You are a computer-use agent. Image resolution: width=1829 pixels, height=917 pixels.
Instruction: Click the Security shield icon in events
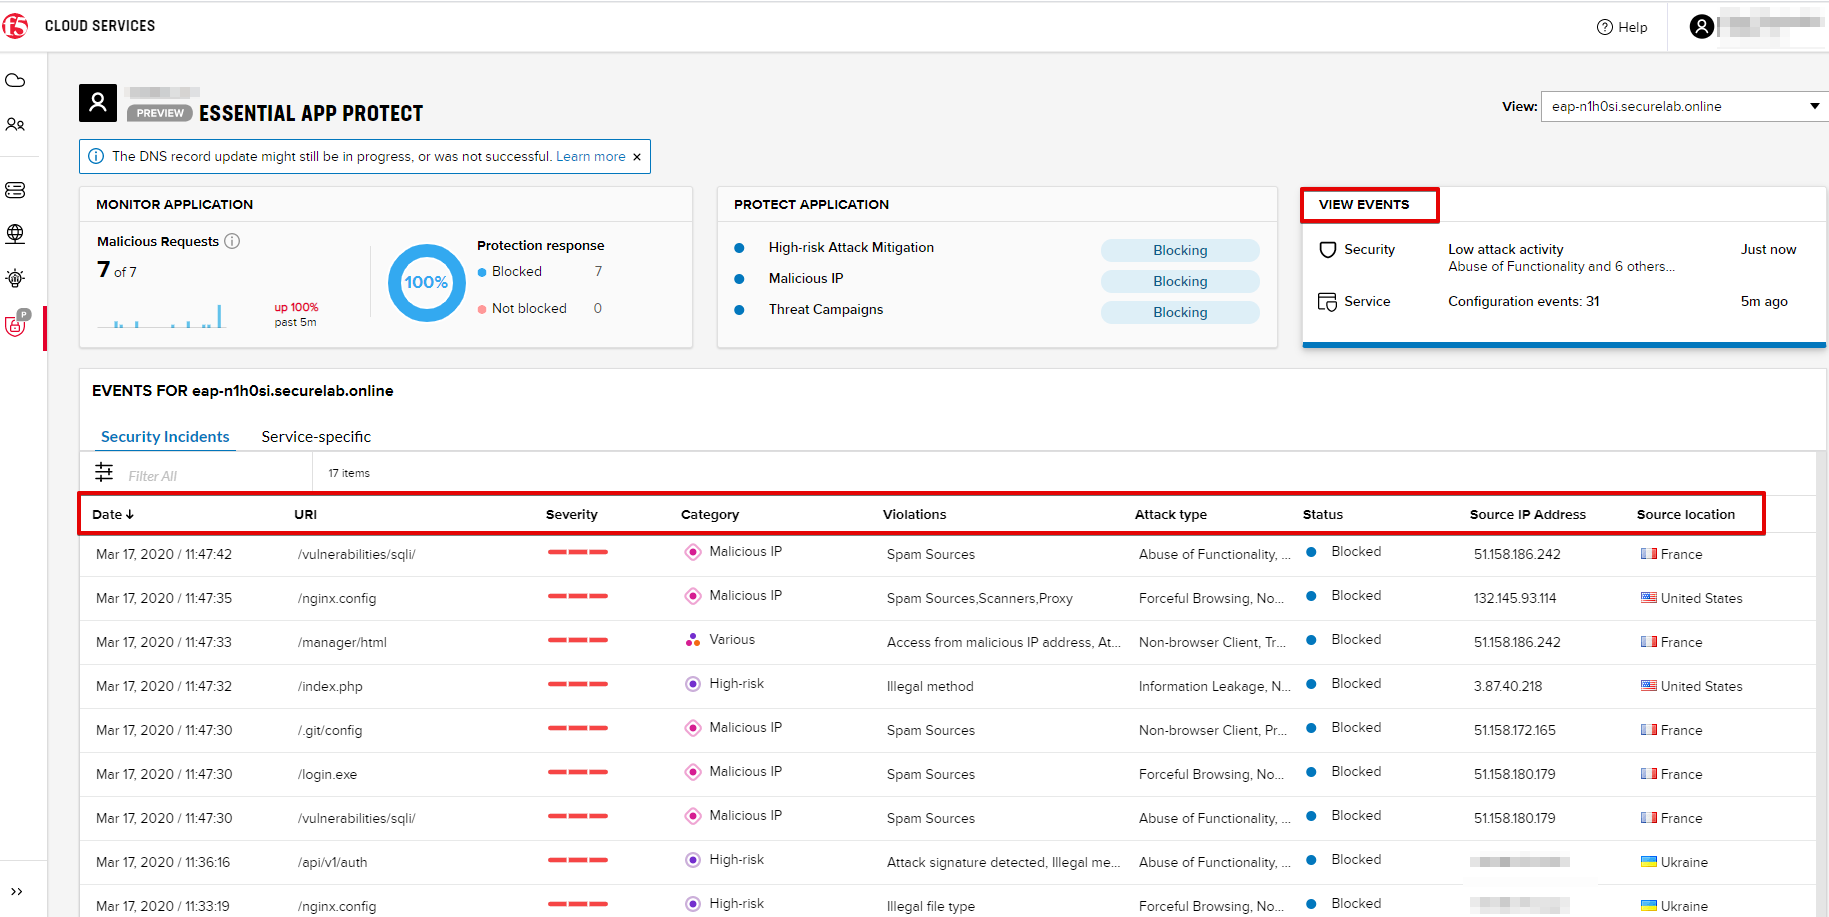[1328, 250]
